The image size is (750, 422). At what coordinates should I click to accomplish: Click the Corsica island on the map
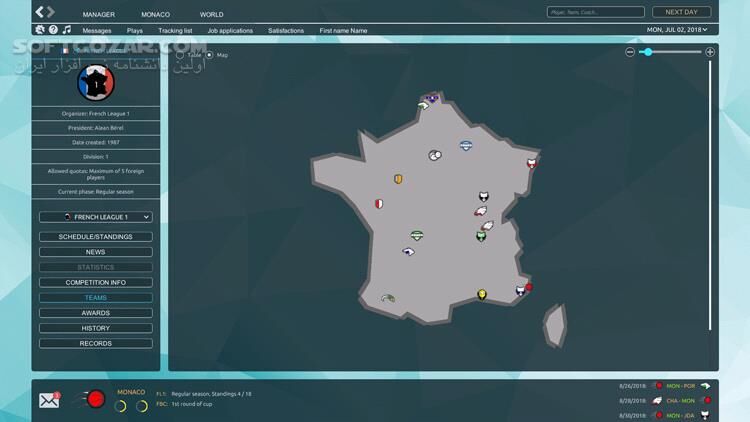(x=554, y=325)
